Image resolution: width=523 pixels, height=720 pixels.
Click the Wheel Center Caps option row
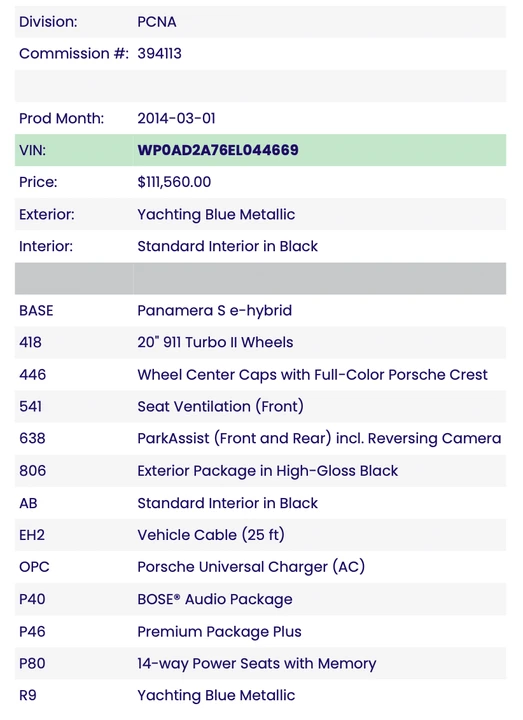(260, 375)
